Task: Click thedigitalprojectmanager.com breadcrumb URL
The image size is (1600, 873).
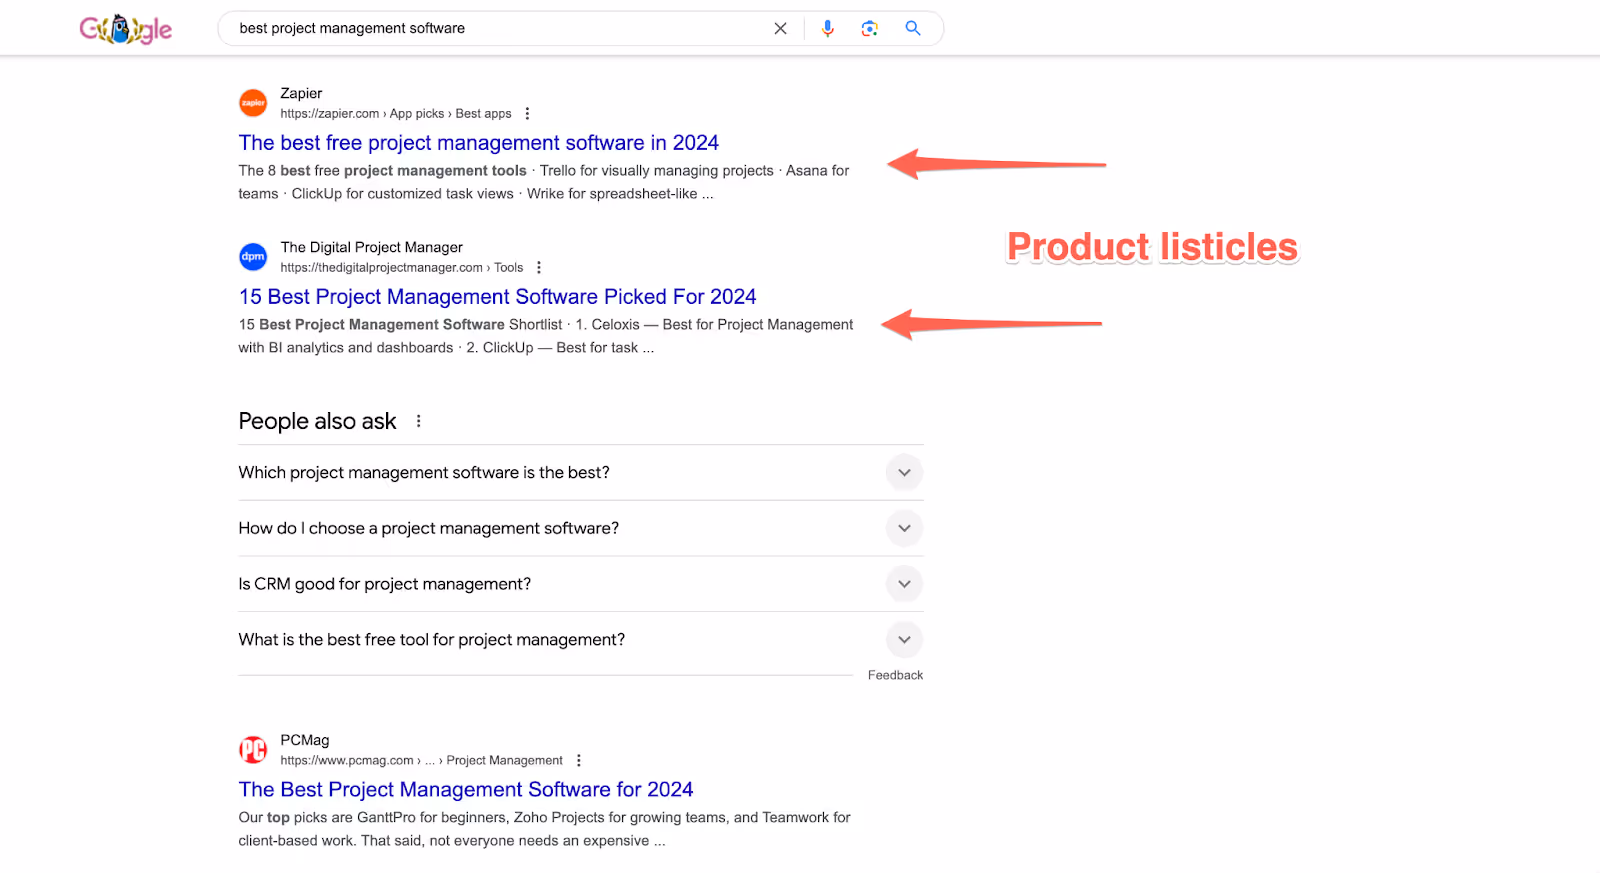Action: (x=401, y=268)
